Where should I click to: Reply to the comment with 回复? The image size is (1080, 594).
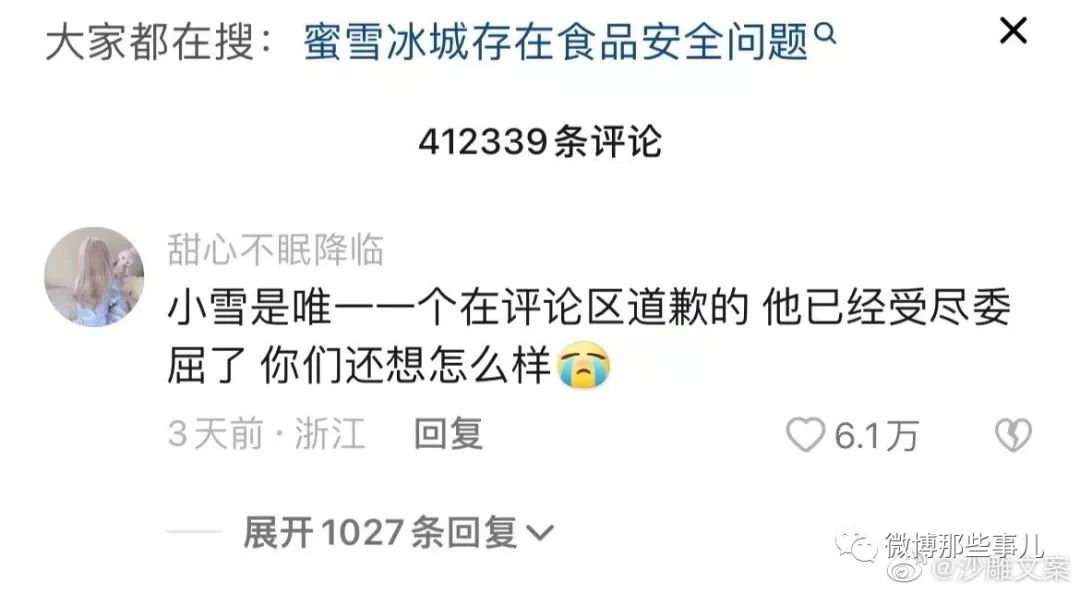(x=448, y=434)
